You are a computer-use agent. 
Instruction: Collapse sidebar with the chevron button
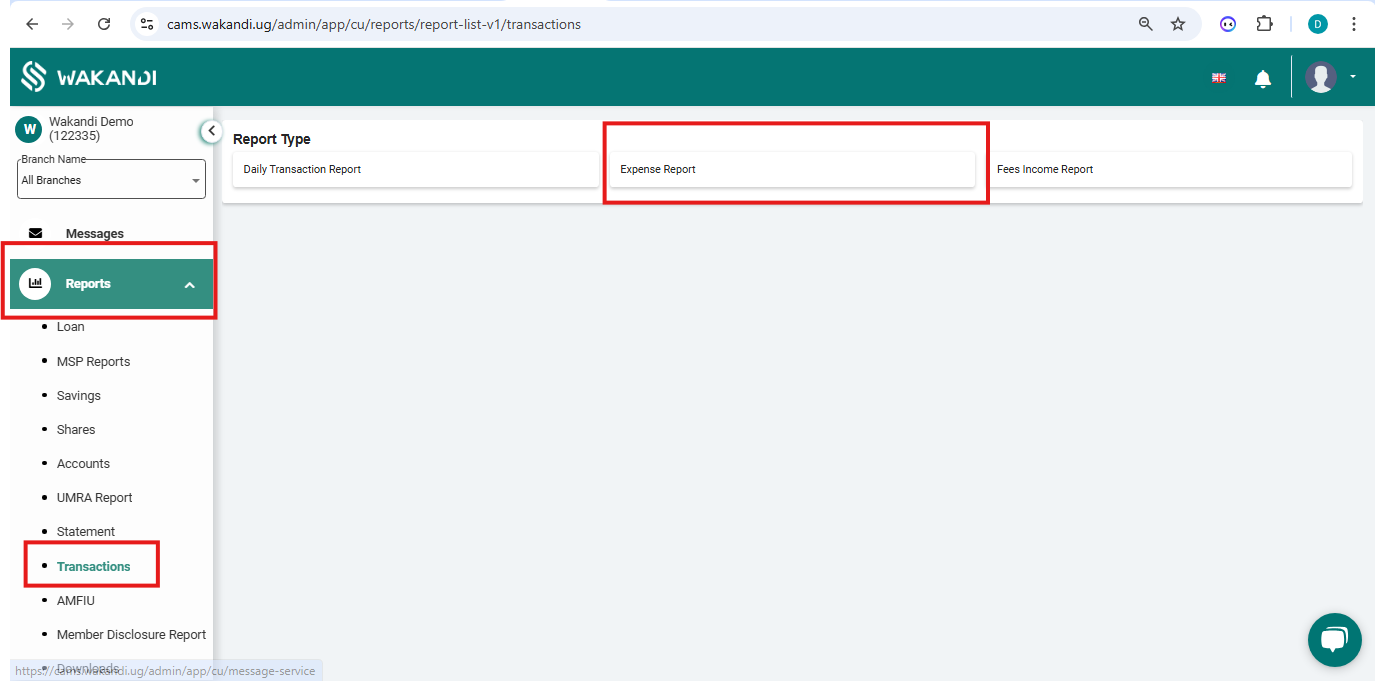tap(211, 131)
